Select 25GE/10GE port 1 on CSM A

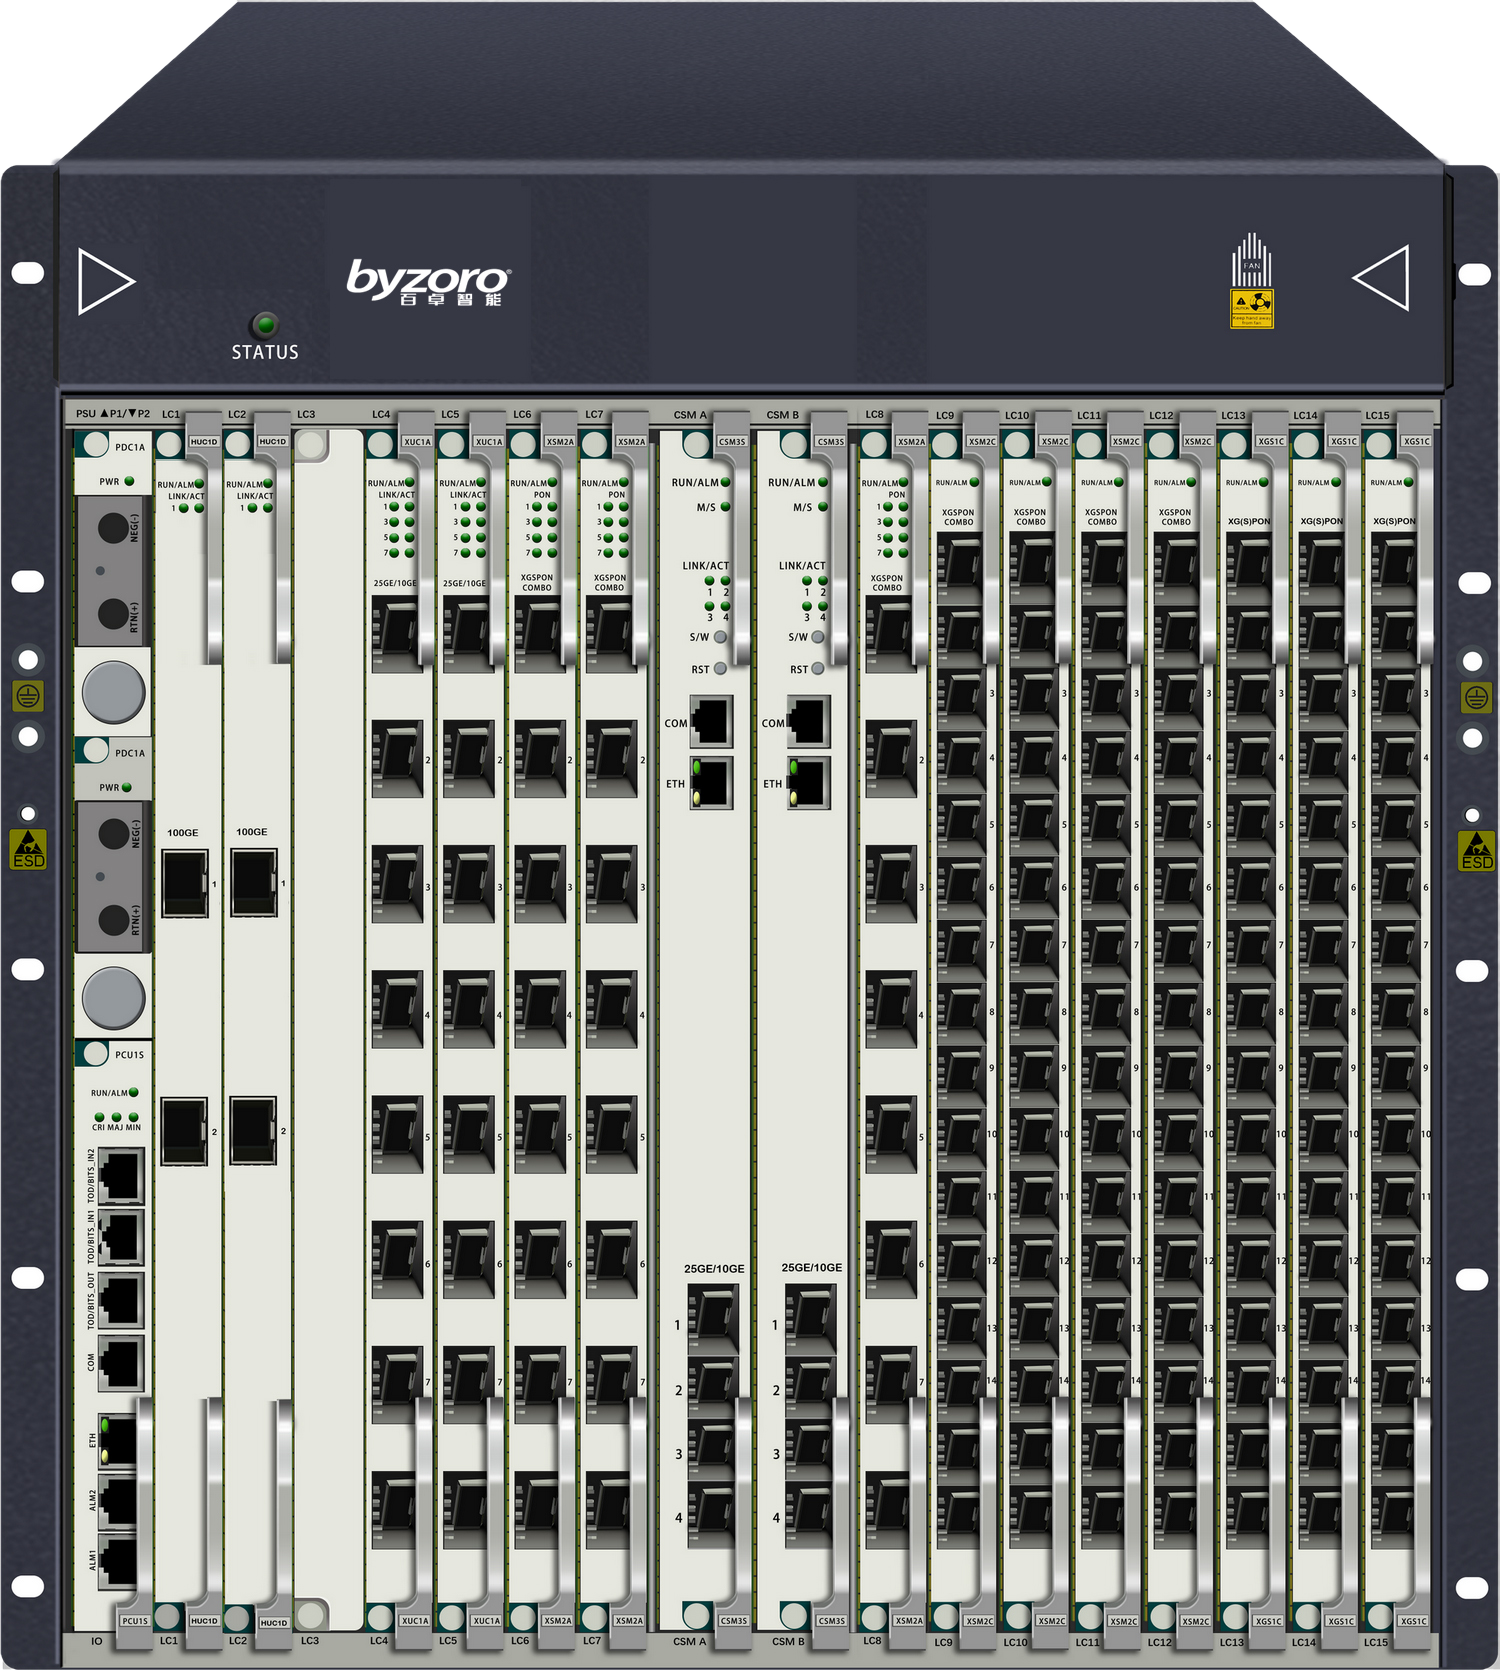[713, 1317]
